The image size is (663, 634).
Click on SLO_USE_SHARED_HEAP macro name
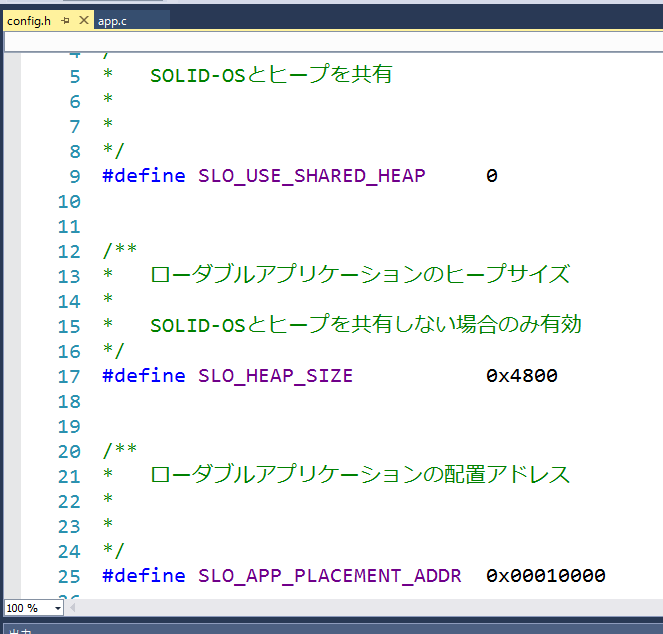pos(311,176)
